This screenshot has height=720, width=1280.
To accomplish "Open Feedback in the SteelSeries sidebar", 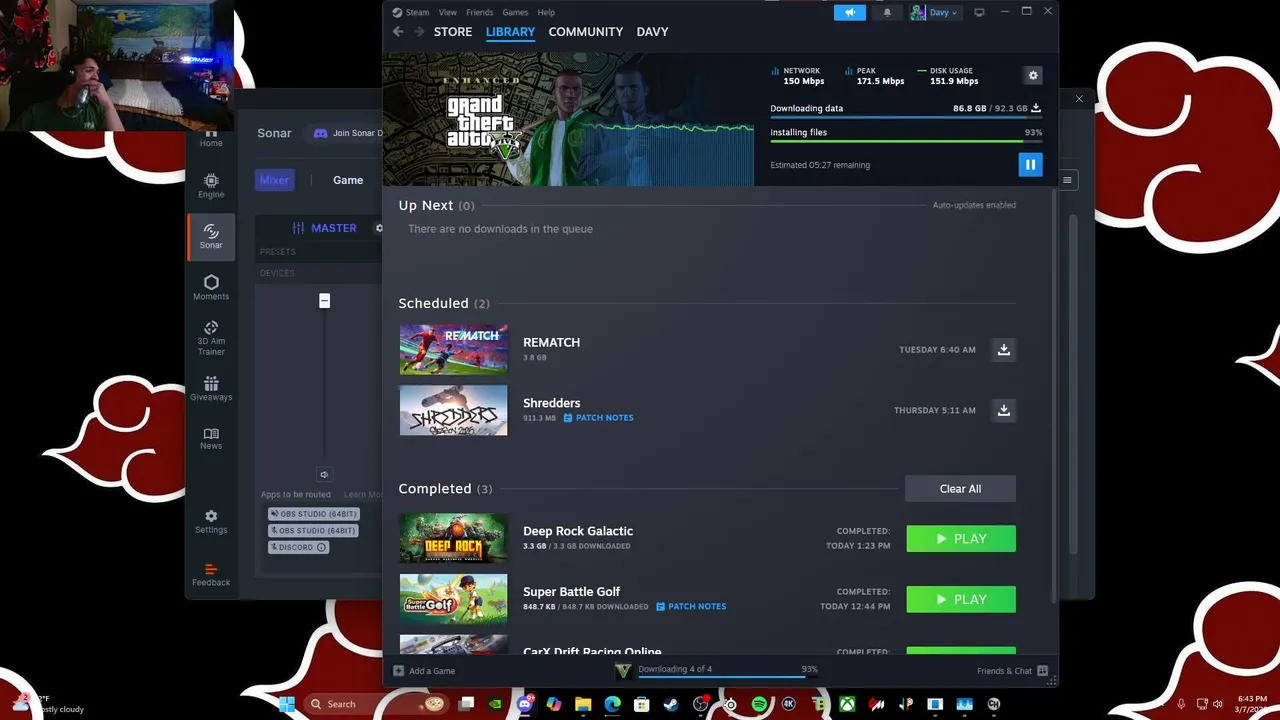I will [211, 574].
